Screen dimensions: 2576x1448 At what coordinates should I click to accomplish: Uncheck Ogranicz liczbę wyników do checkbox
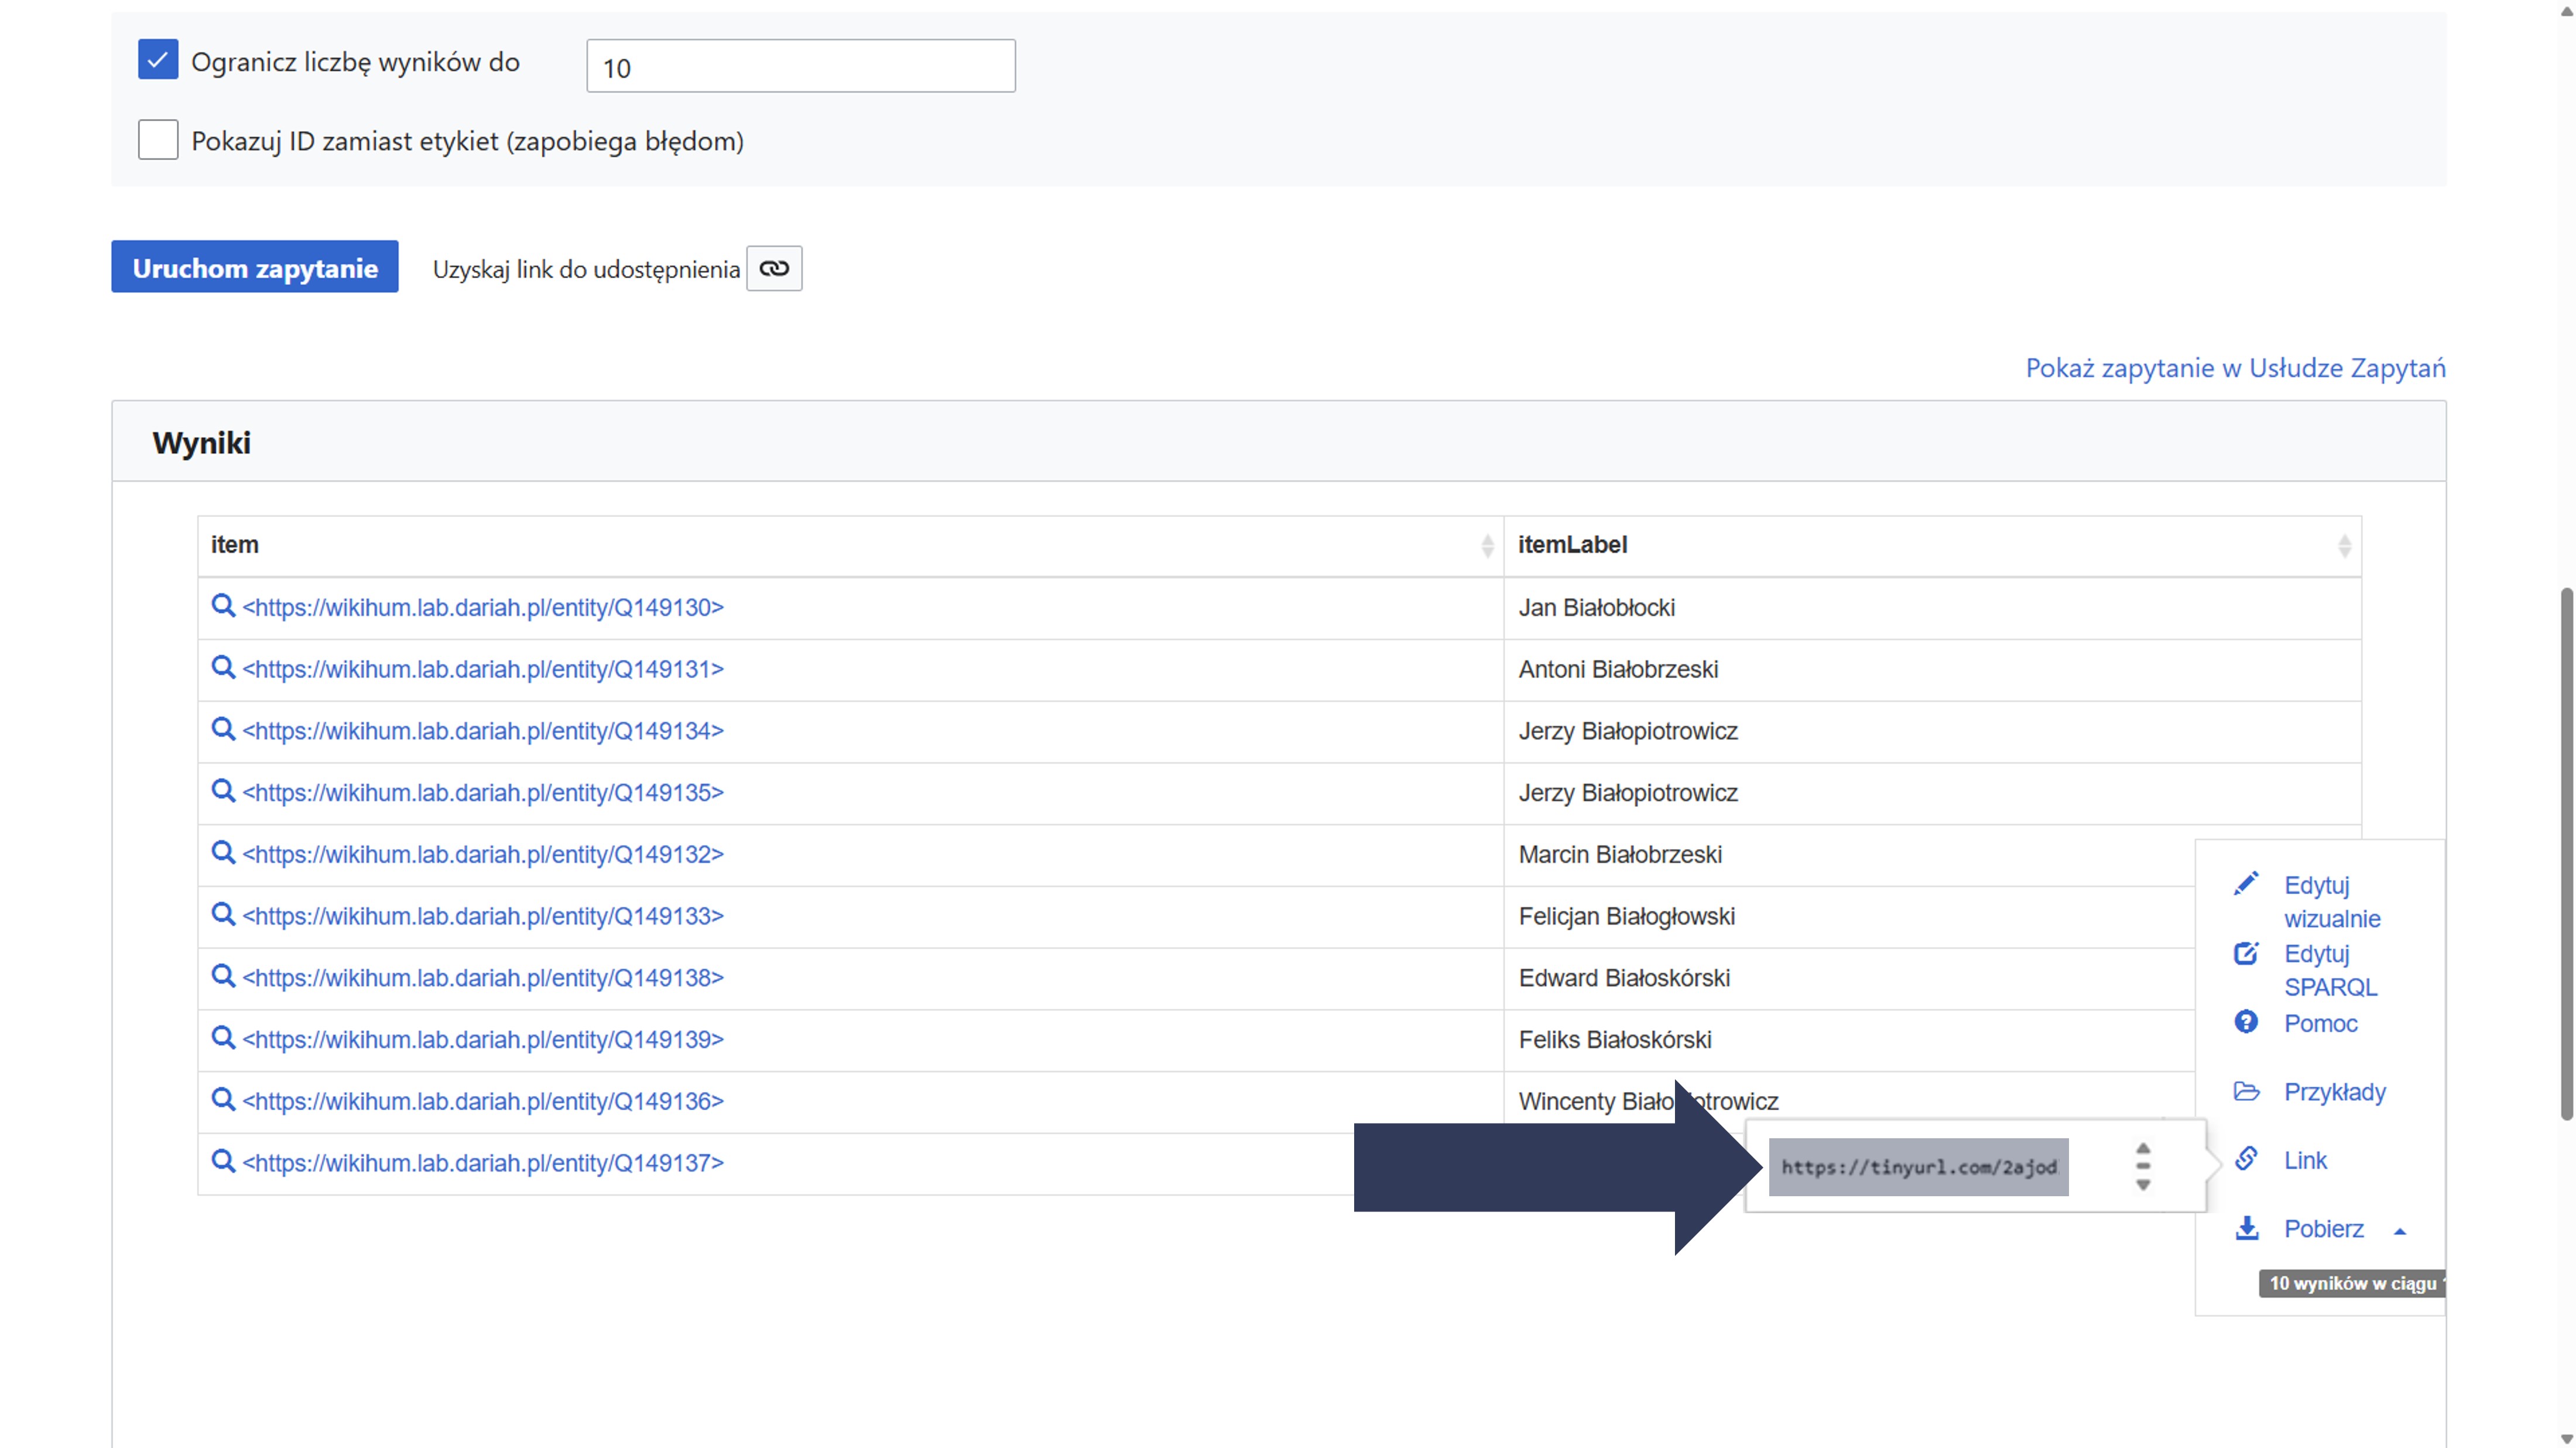point(158,60)
